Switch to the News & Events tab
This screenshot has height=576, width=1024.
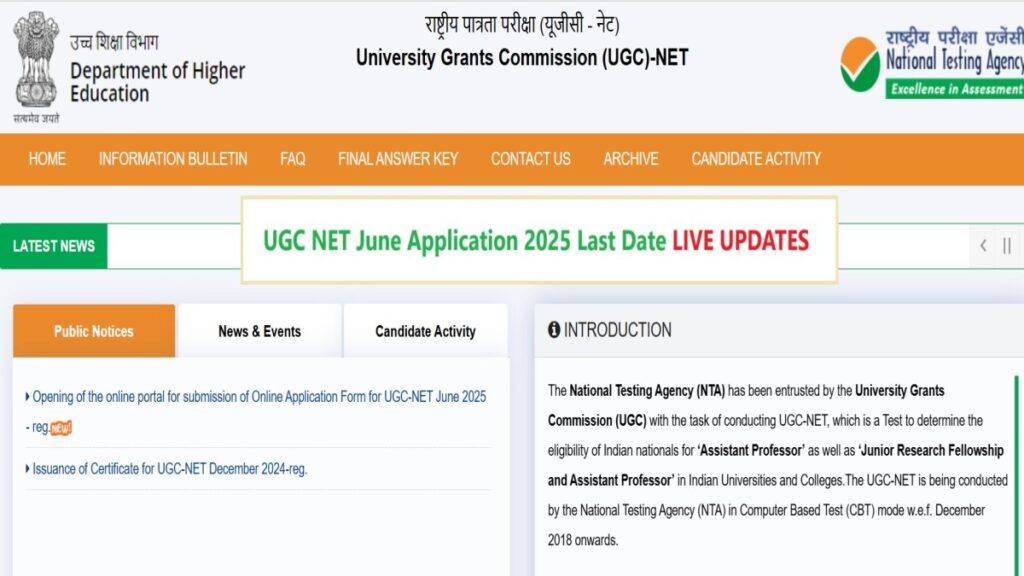(259, 331)
